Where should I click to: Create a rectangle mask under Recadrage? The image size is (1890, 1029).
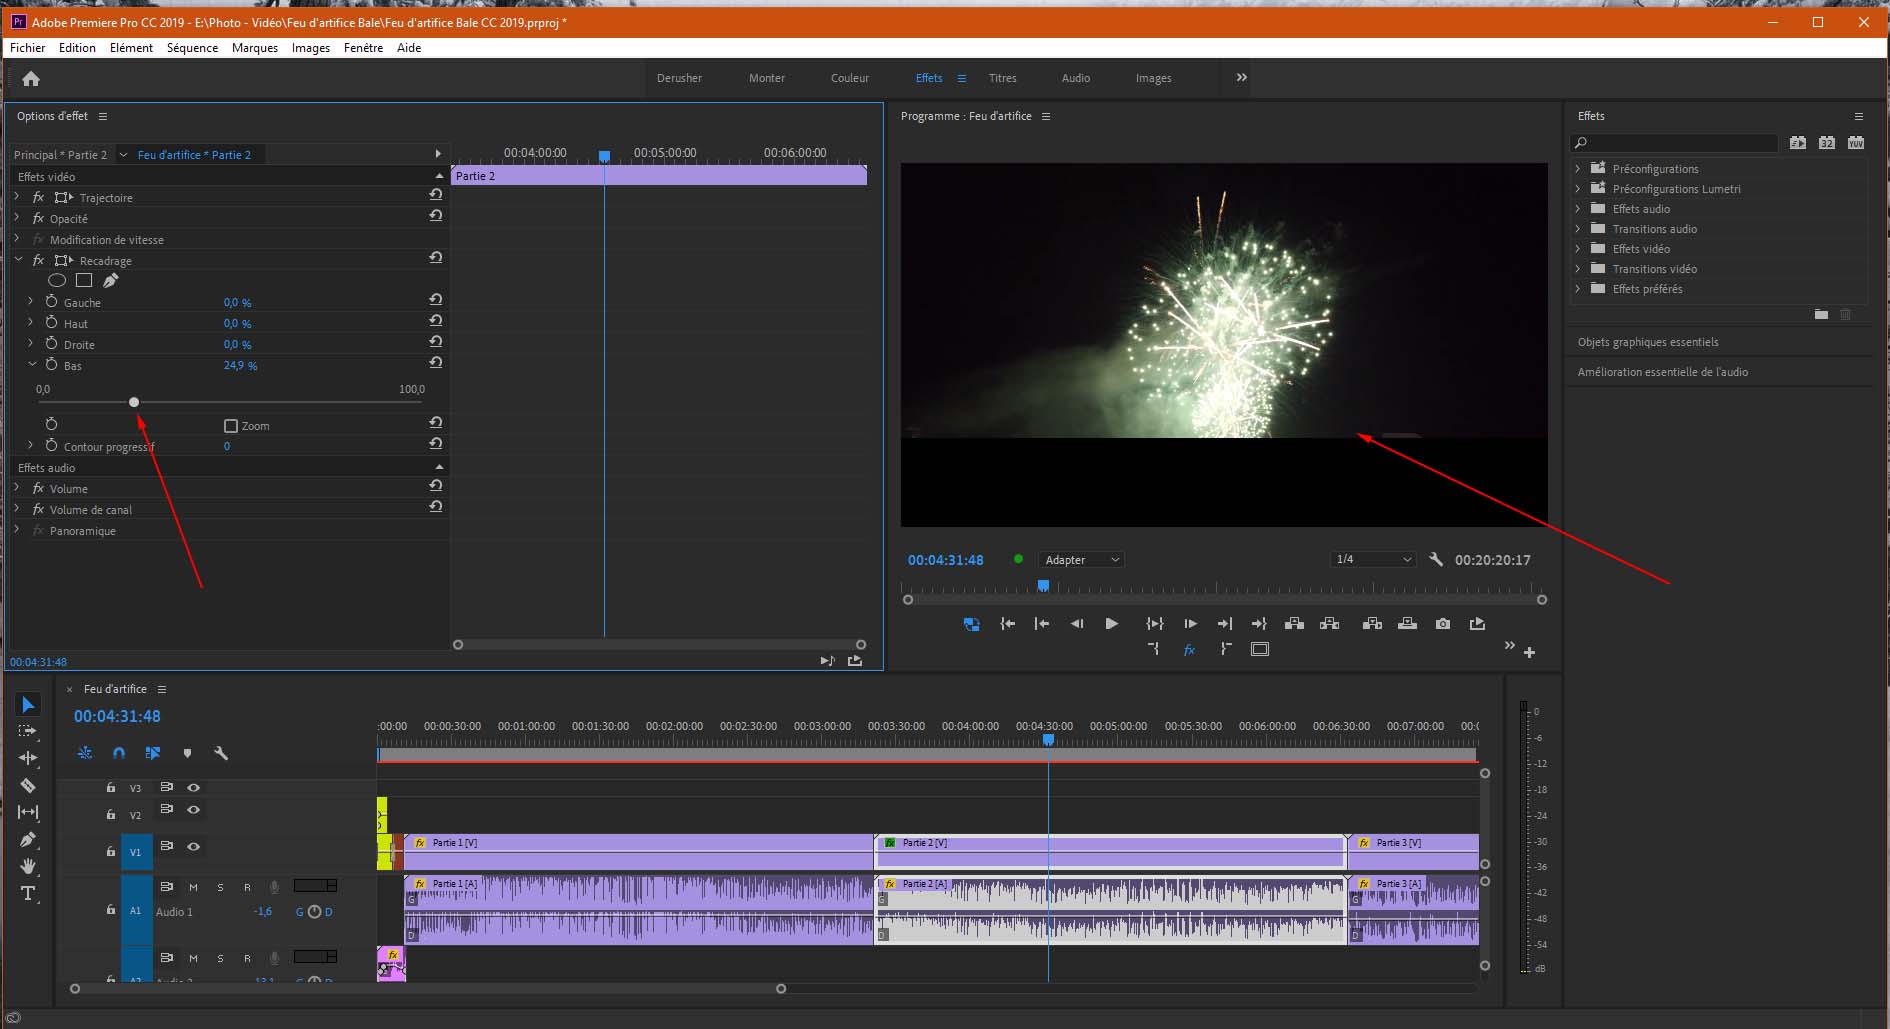[x=84, y=281]
